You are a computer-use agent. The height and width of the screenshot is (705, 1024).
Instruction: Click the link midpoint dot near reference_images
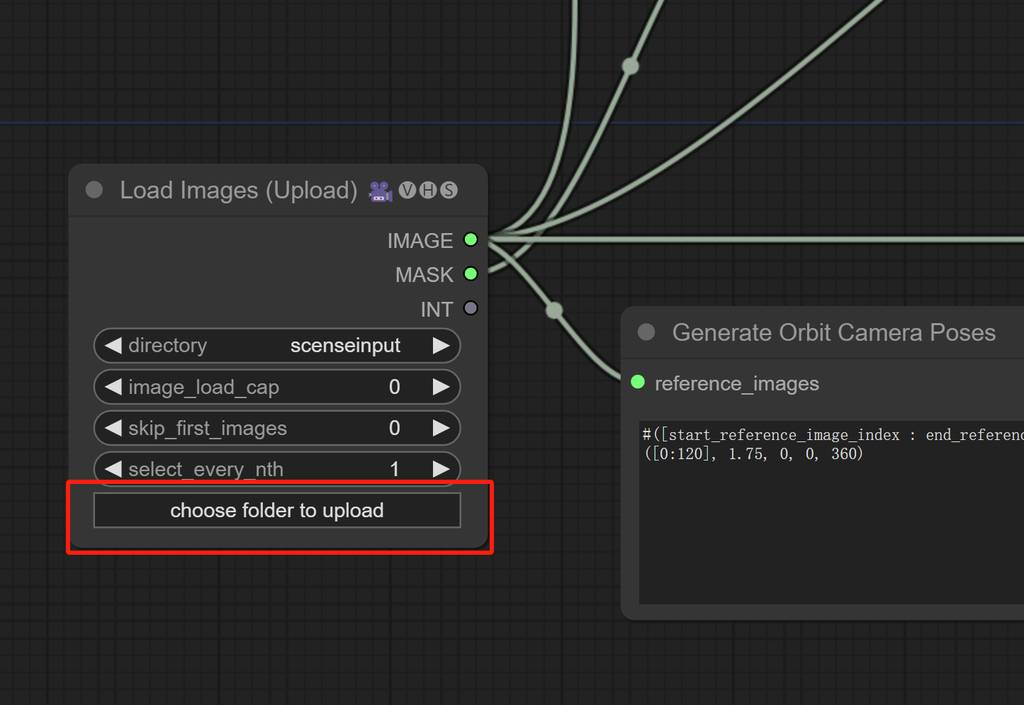(555, 310)
